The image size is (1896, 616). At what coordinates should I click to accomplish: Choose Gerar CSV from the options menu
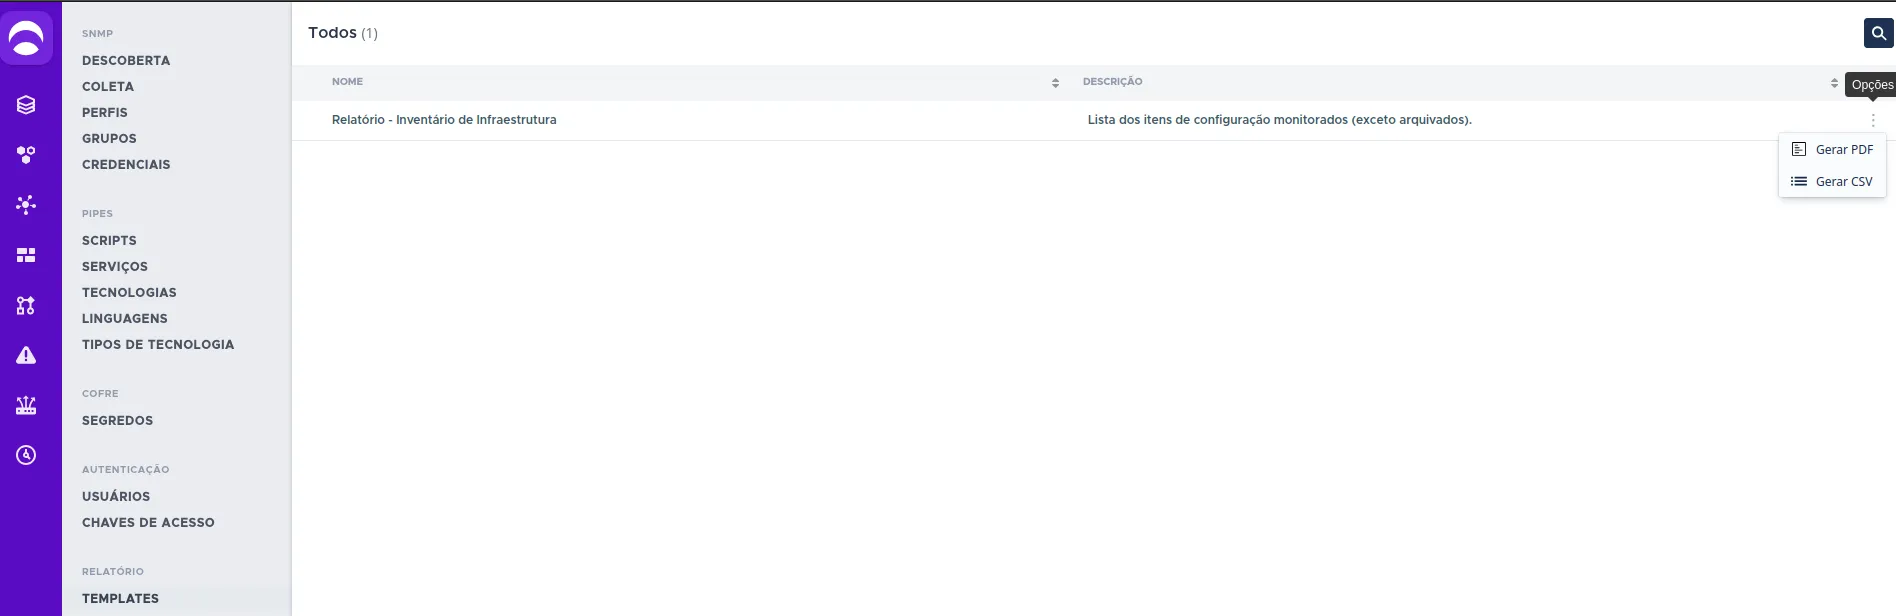pyautogui.click(x=1832, y=182)
